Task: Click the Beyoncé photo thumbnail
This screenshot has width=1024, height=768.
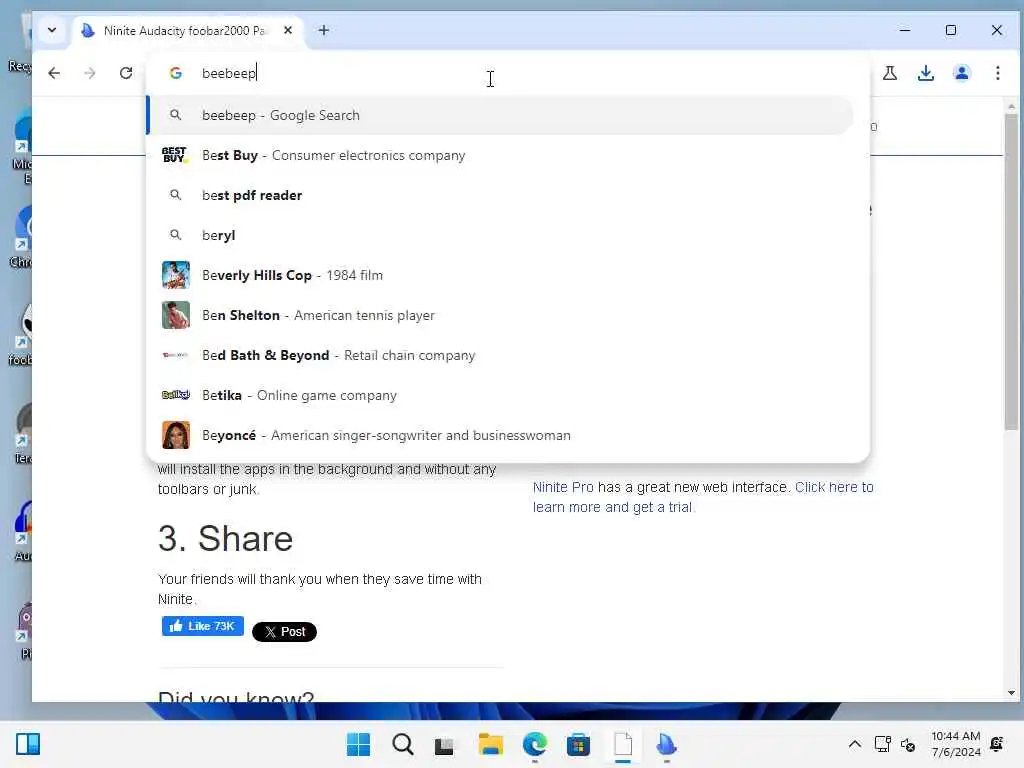Action: point(176,435)
